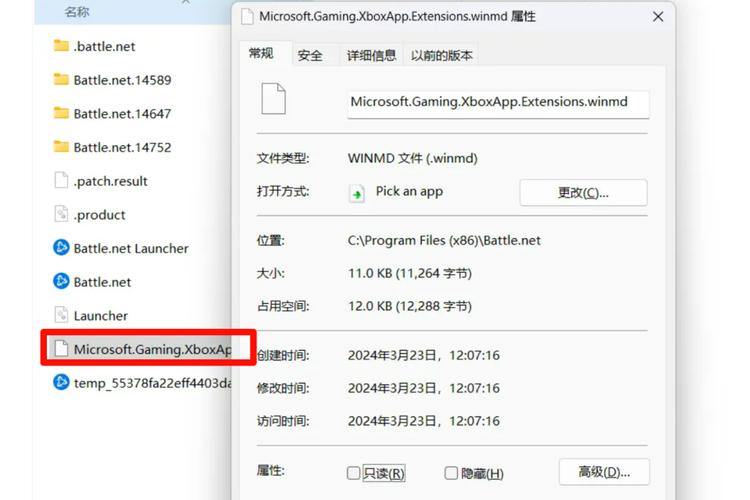Viewport: 750px width, 500px height.
Task: Enable the 只读(R) read-only checkbox
Action: pyautogui.click(x=353, y=473)
